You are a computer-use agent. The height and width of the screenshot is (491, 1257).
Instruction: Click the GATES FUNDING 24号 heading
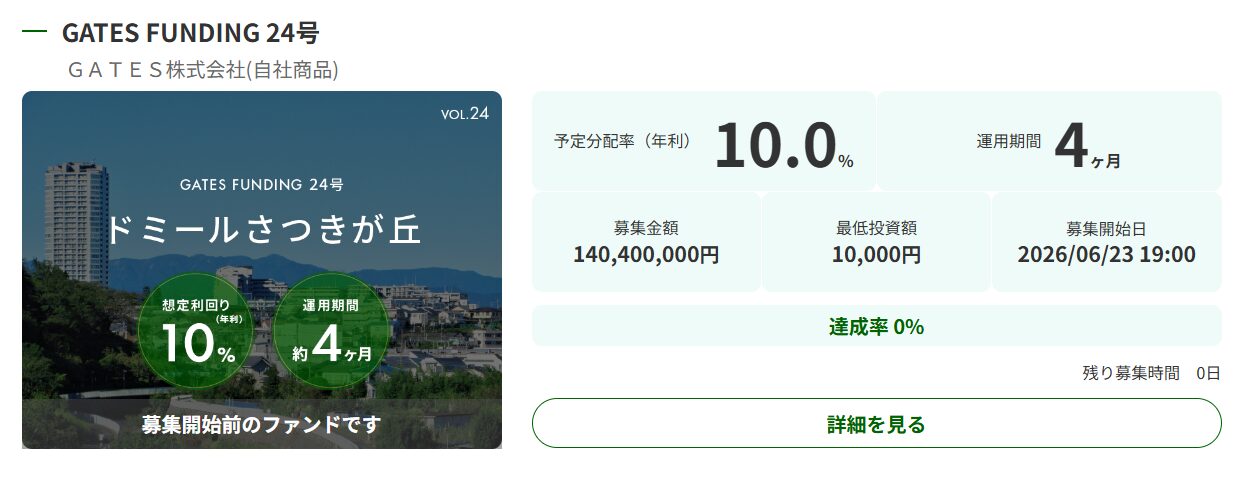pyautogui.click(x=190, y=33)
